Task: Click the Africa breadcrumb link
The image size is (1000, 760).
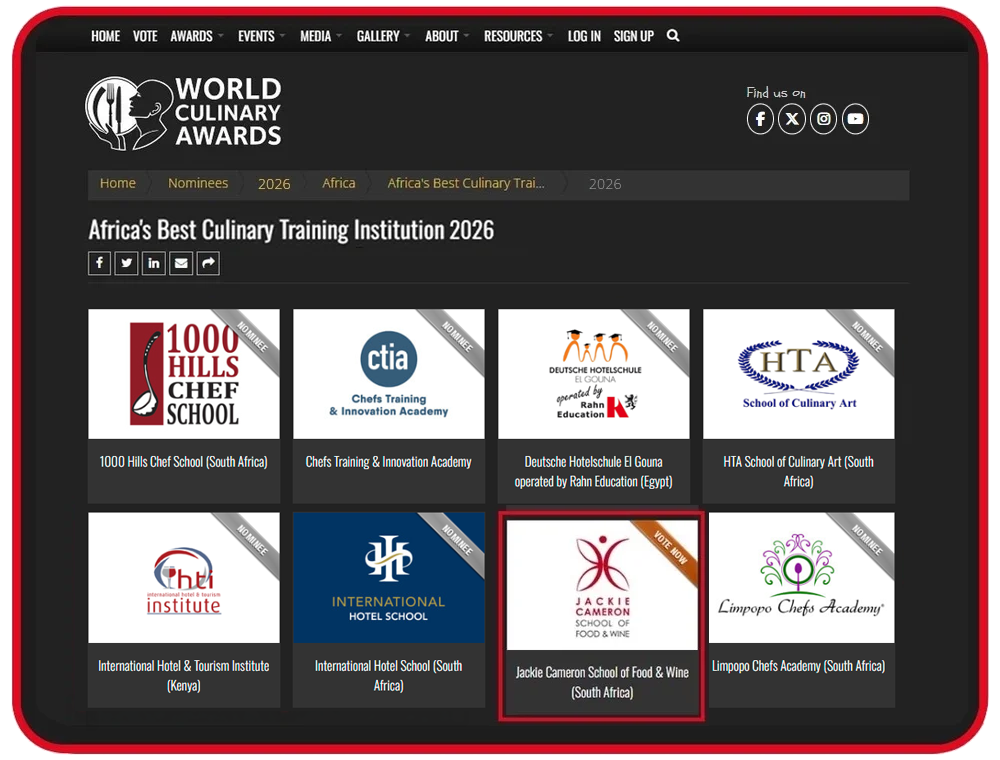Action: (339, 184)
